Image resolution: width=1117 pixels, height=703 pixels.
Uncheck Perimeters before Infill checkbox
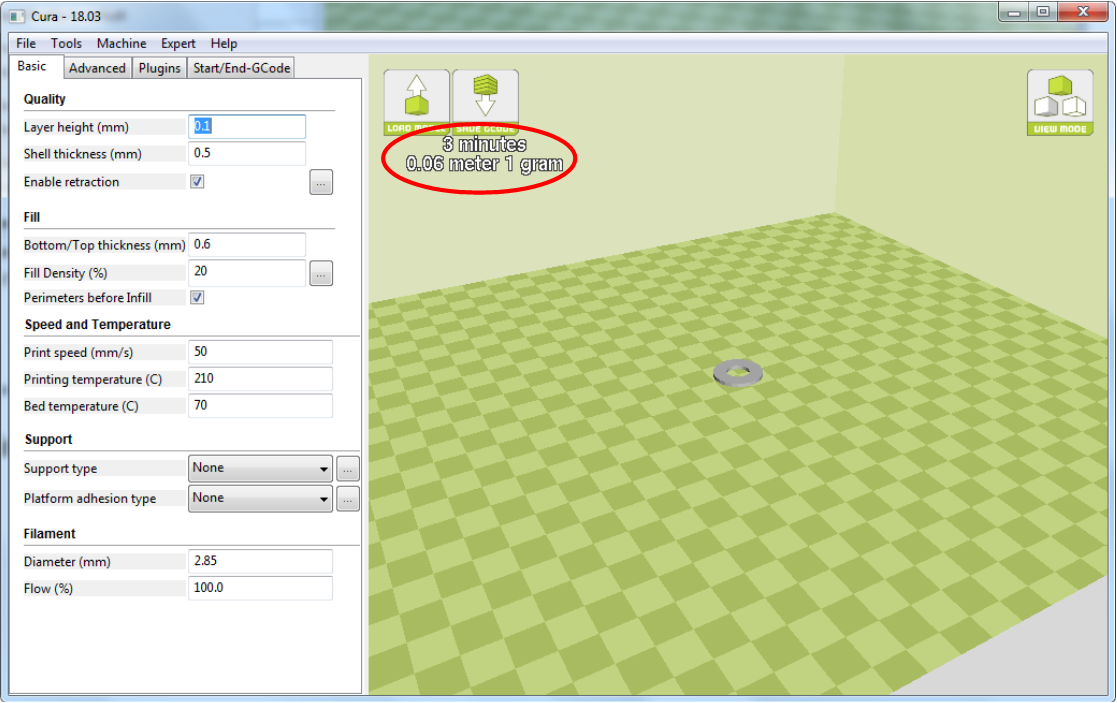[198, 298]
